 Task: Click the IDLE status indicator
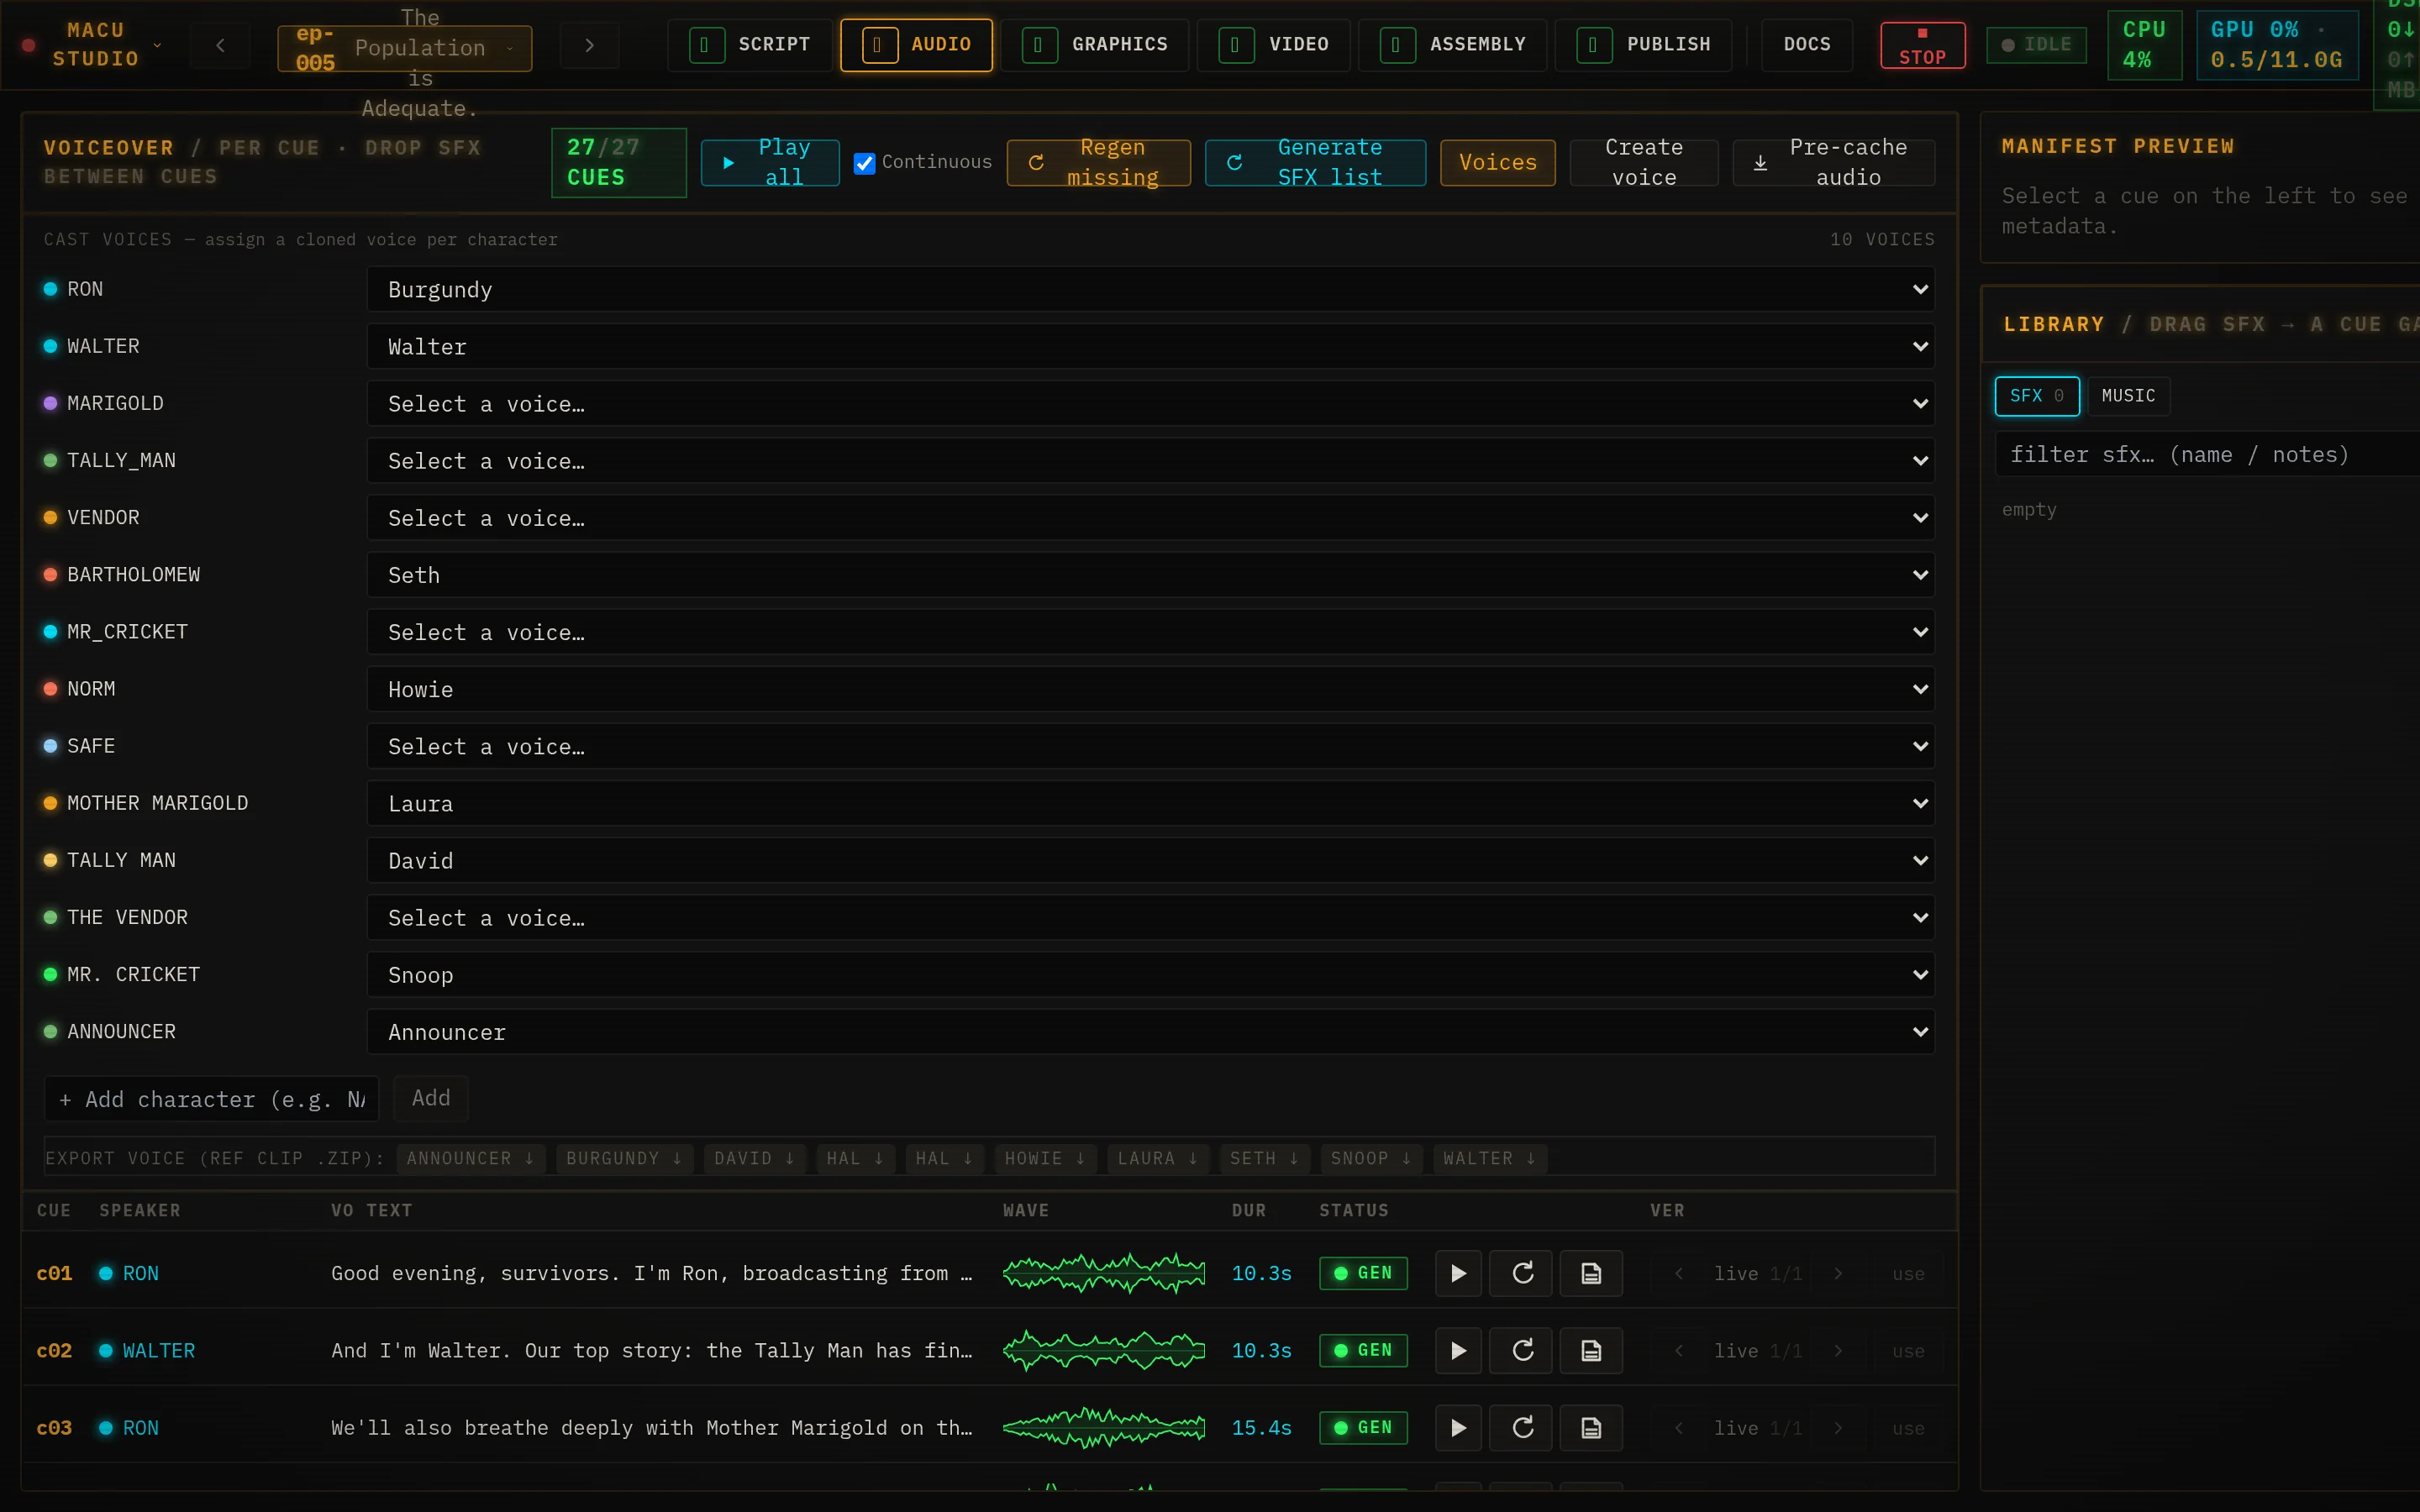pos(2036,45)
